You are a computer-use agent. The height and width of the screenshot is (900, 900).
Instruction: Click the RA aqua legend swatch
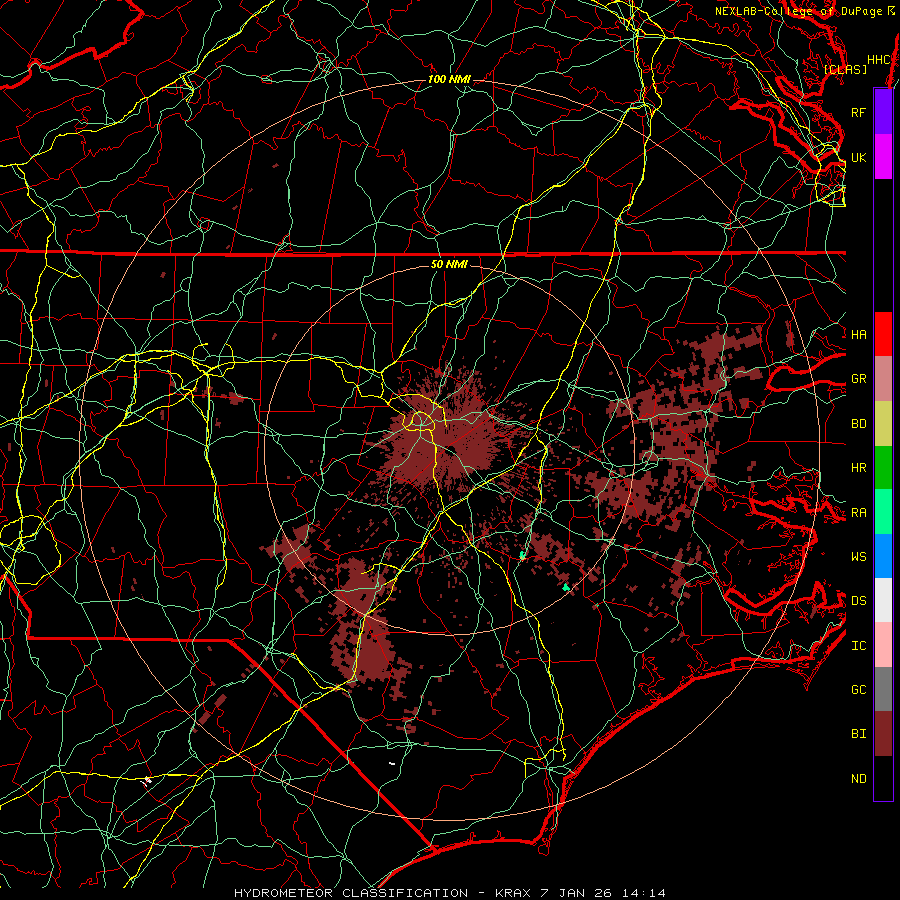(x=883, y=512)
